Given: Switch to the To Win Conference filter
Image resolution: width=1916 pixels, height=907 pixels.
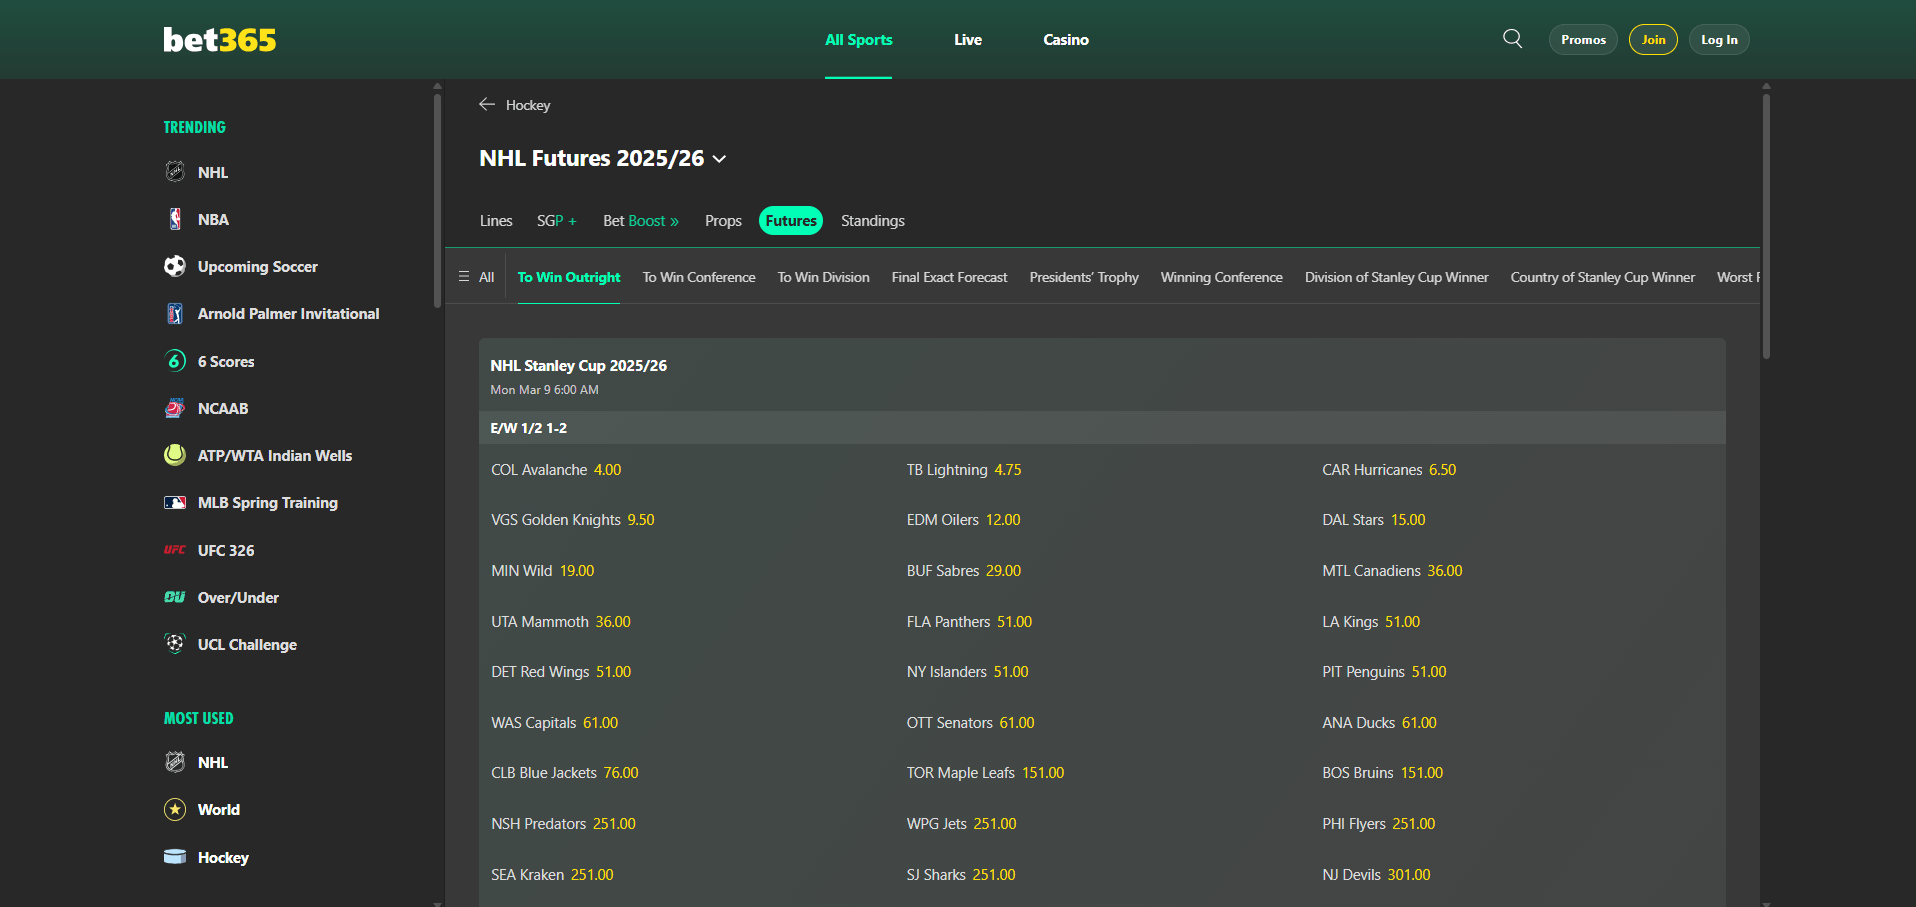Looking at the screenshot, I should [x=698, y=277].
